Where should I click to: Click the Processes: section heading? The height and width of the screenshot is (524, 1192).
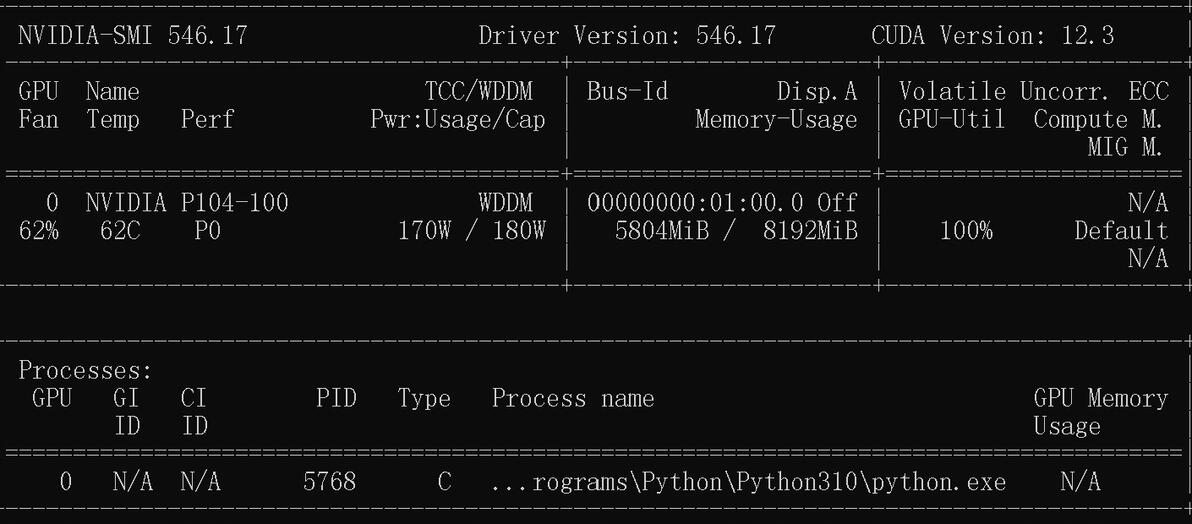(x=85, y=371)
